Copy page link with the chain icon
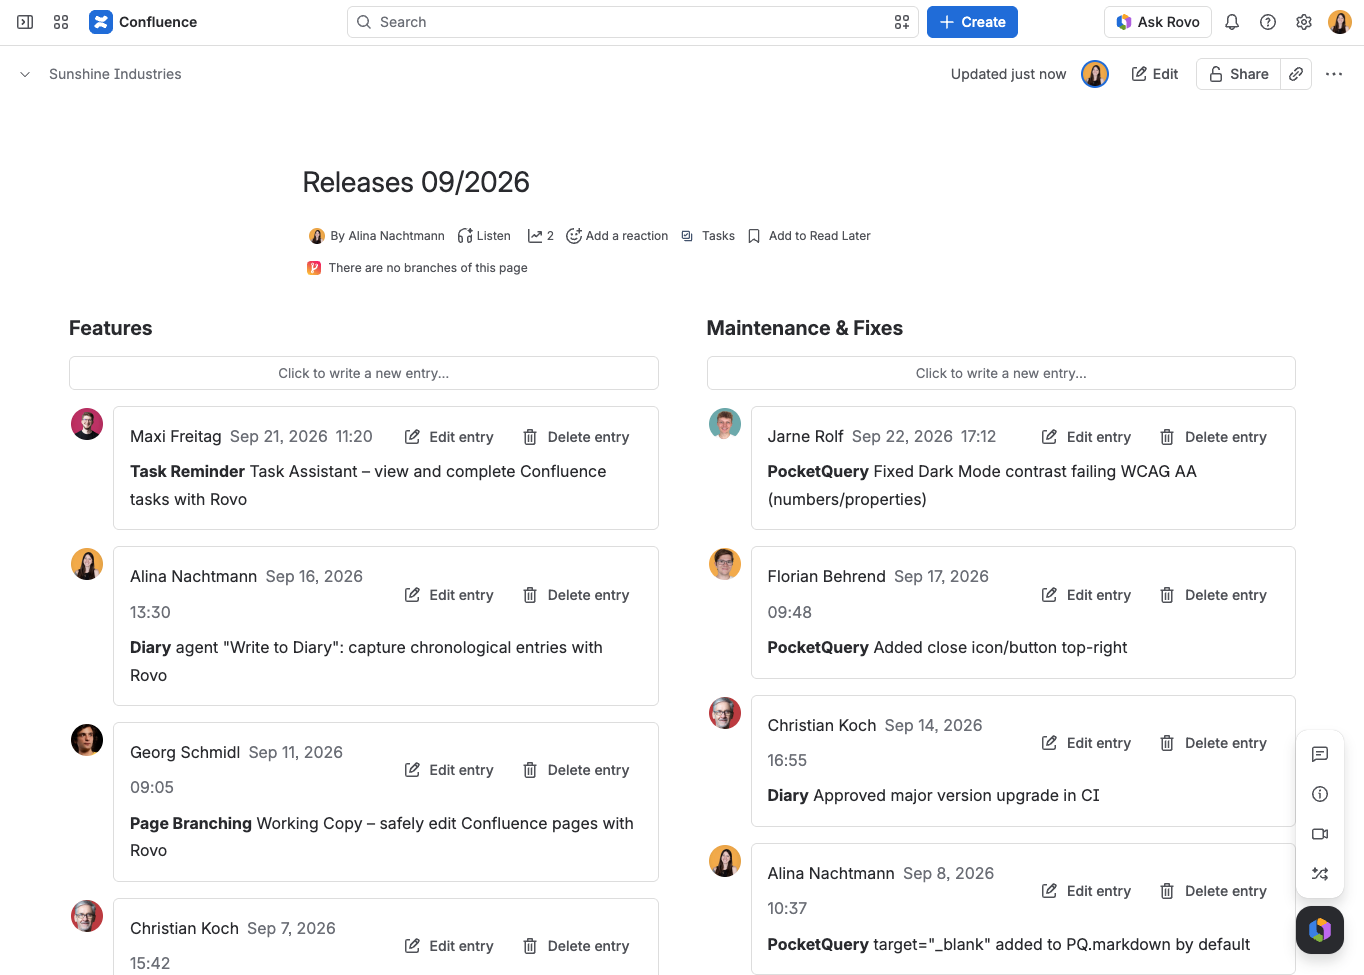Viewport: 1364px width, 975px height. [1296, 74]
